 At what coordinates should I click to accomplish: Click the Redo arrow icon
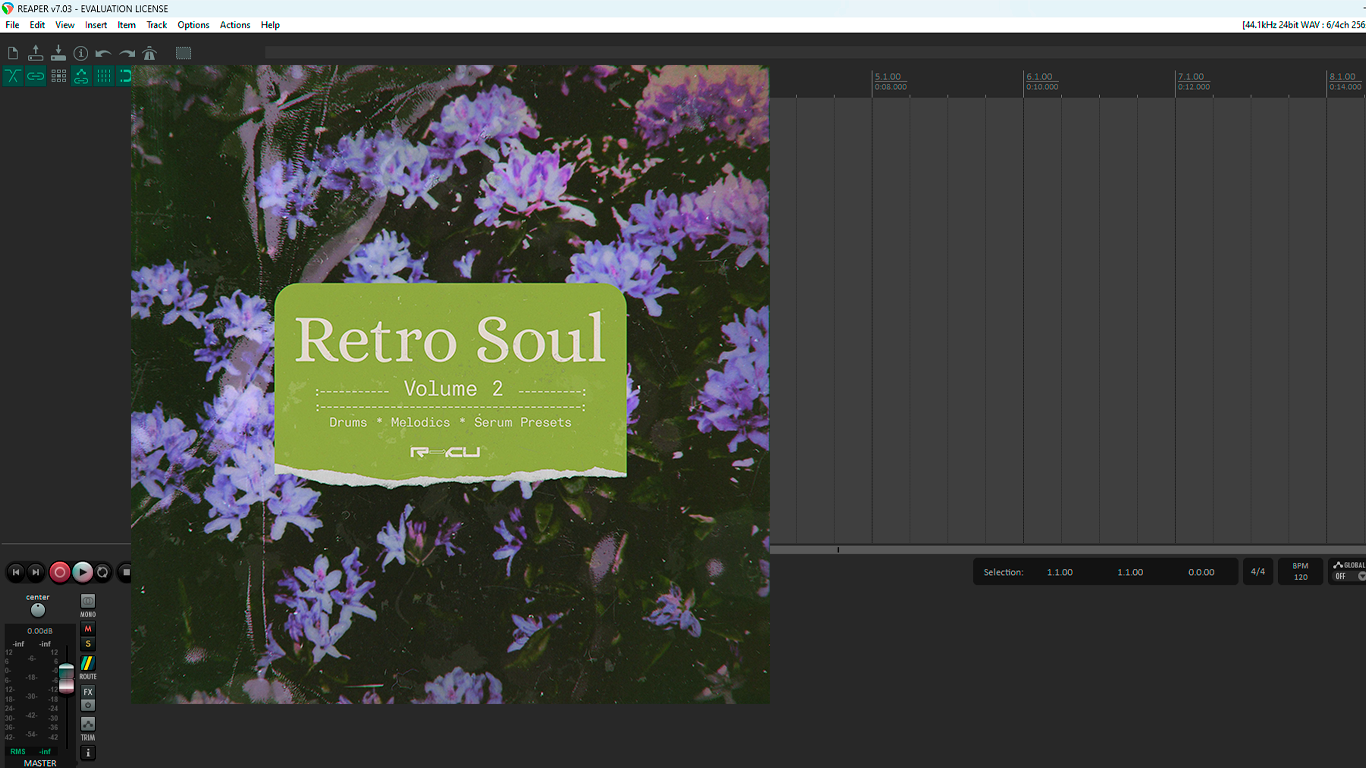coord(127,53)
